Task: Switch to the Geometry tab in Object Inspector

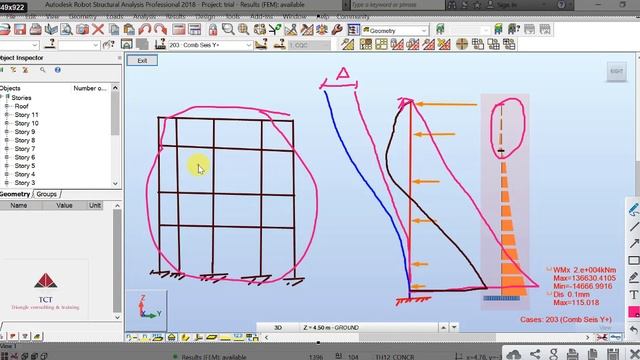Action: point(15,194)
